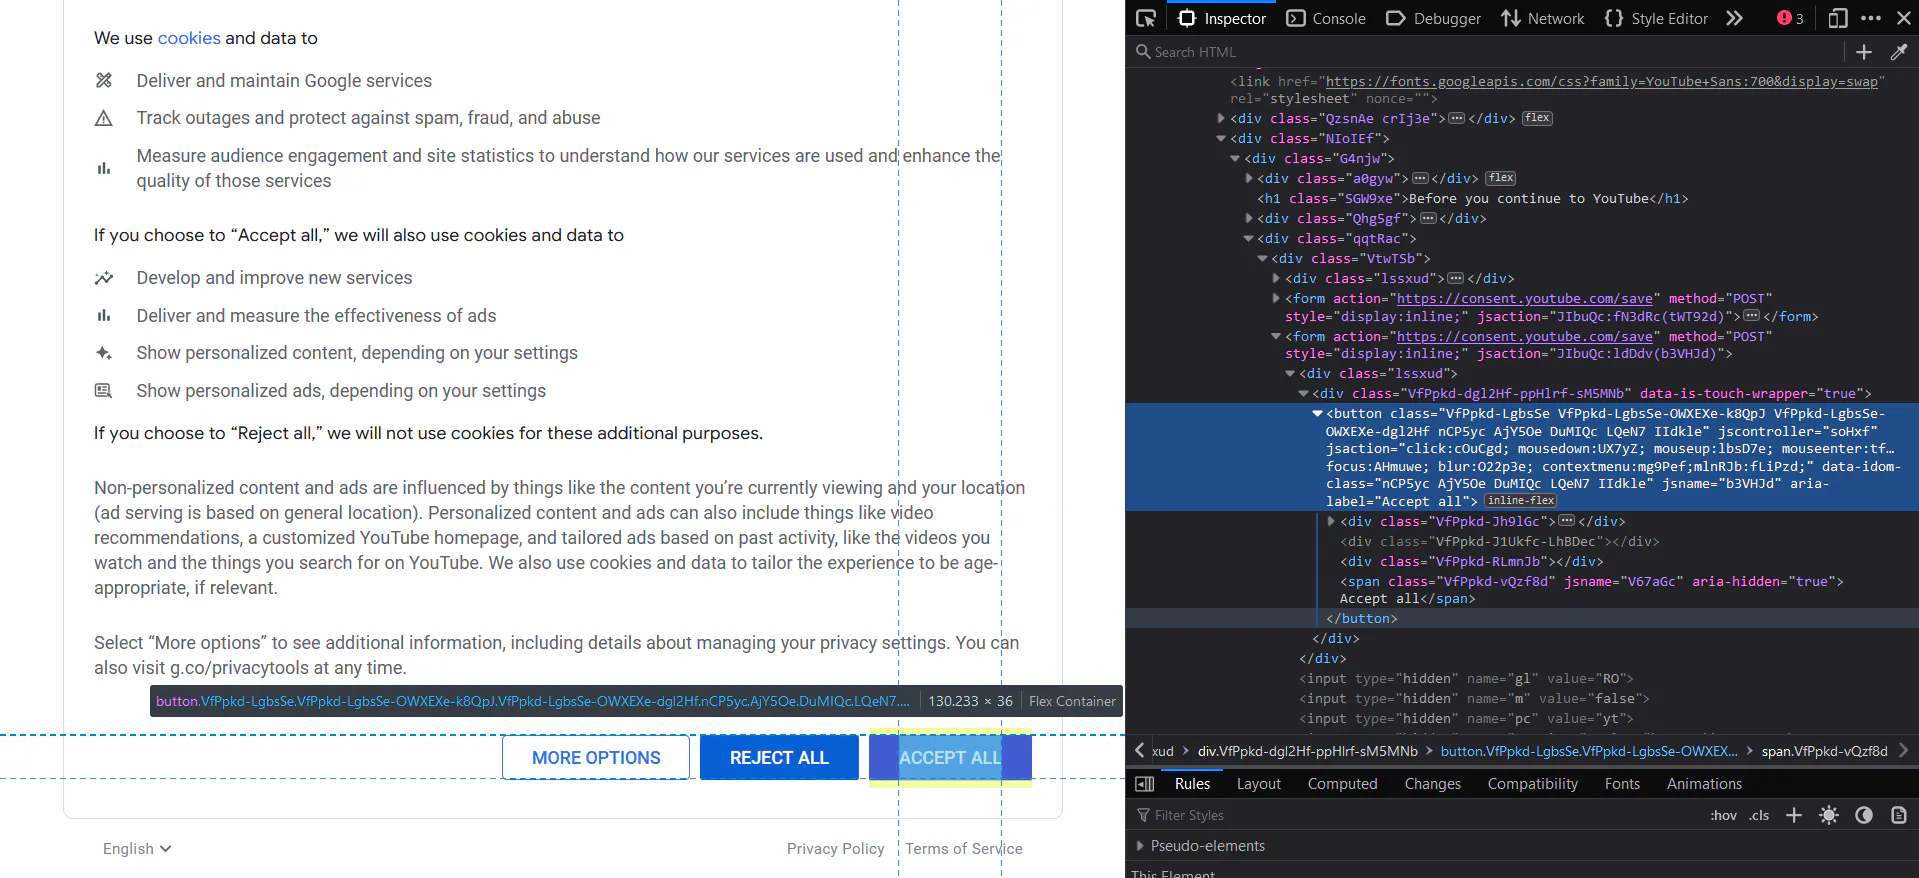This screenshot has height=878, width=1919.
Task: Open the Changes tab
Action: 1432,784
